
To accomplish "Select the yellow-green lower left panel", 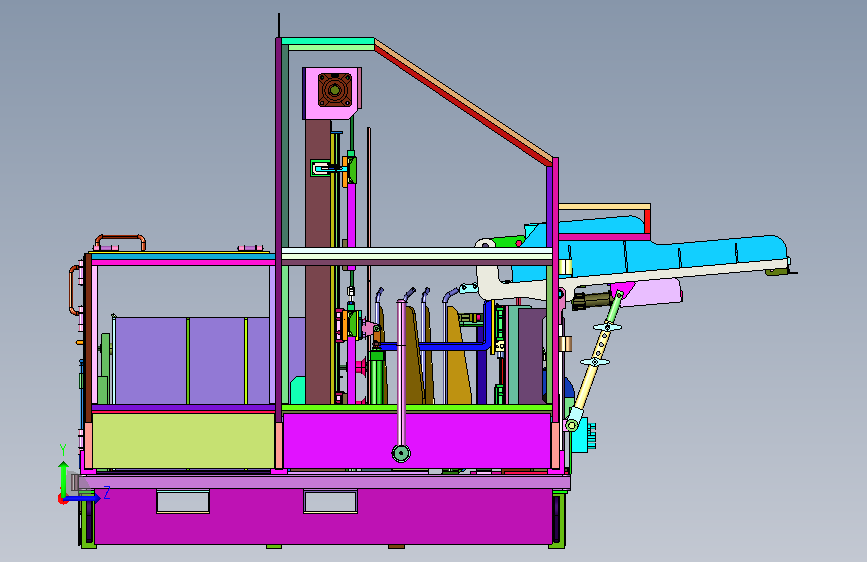I will [183, 441].
